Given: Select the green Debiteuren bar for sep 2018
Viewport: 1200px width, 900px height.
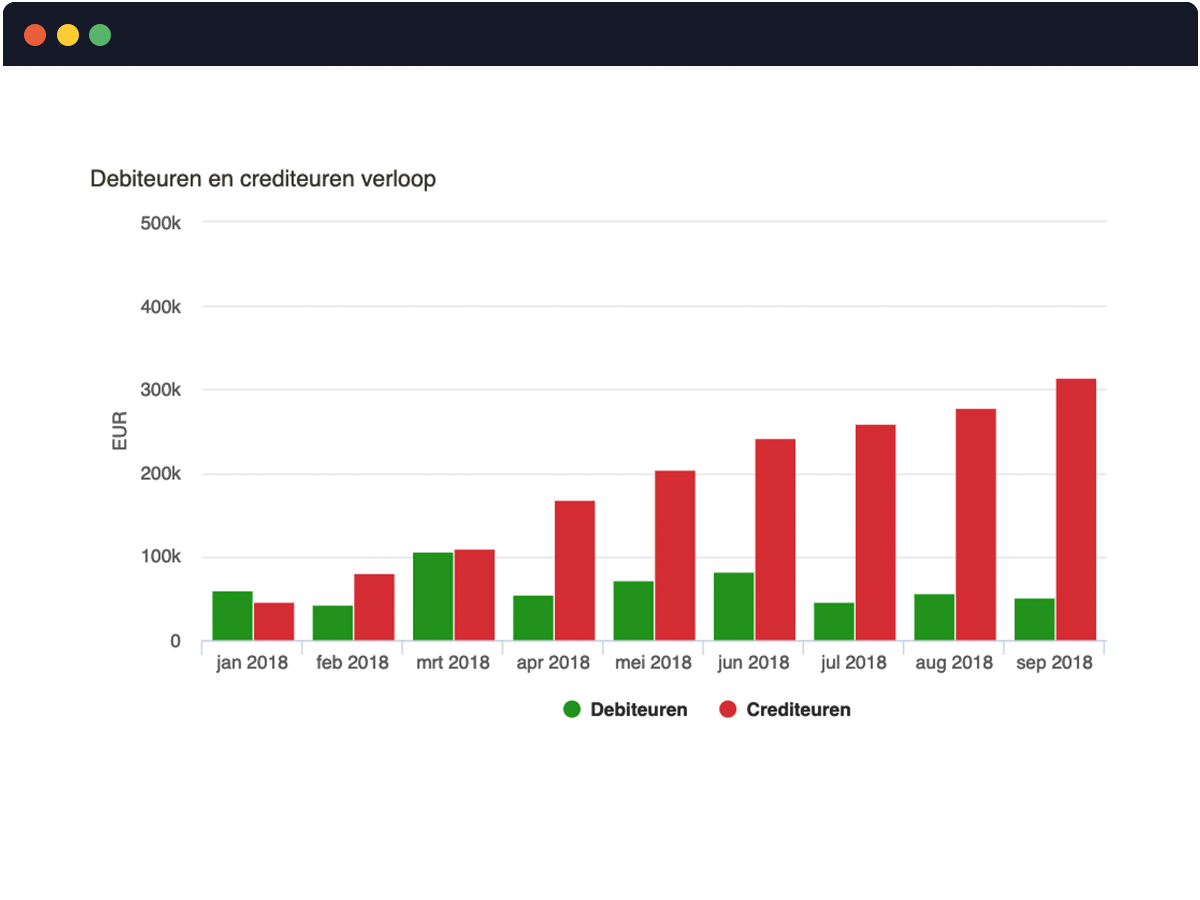Looking at the screenshot, I should click(x=1034, y=620).
